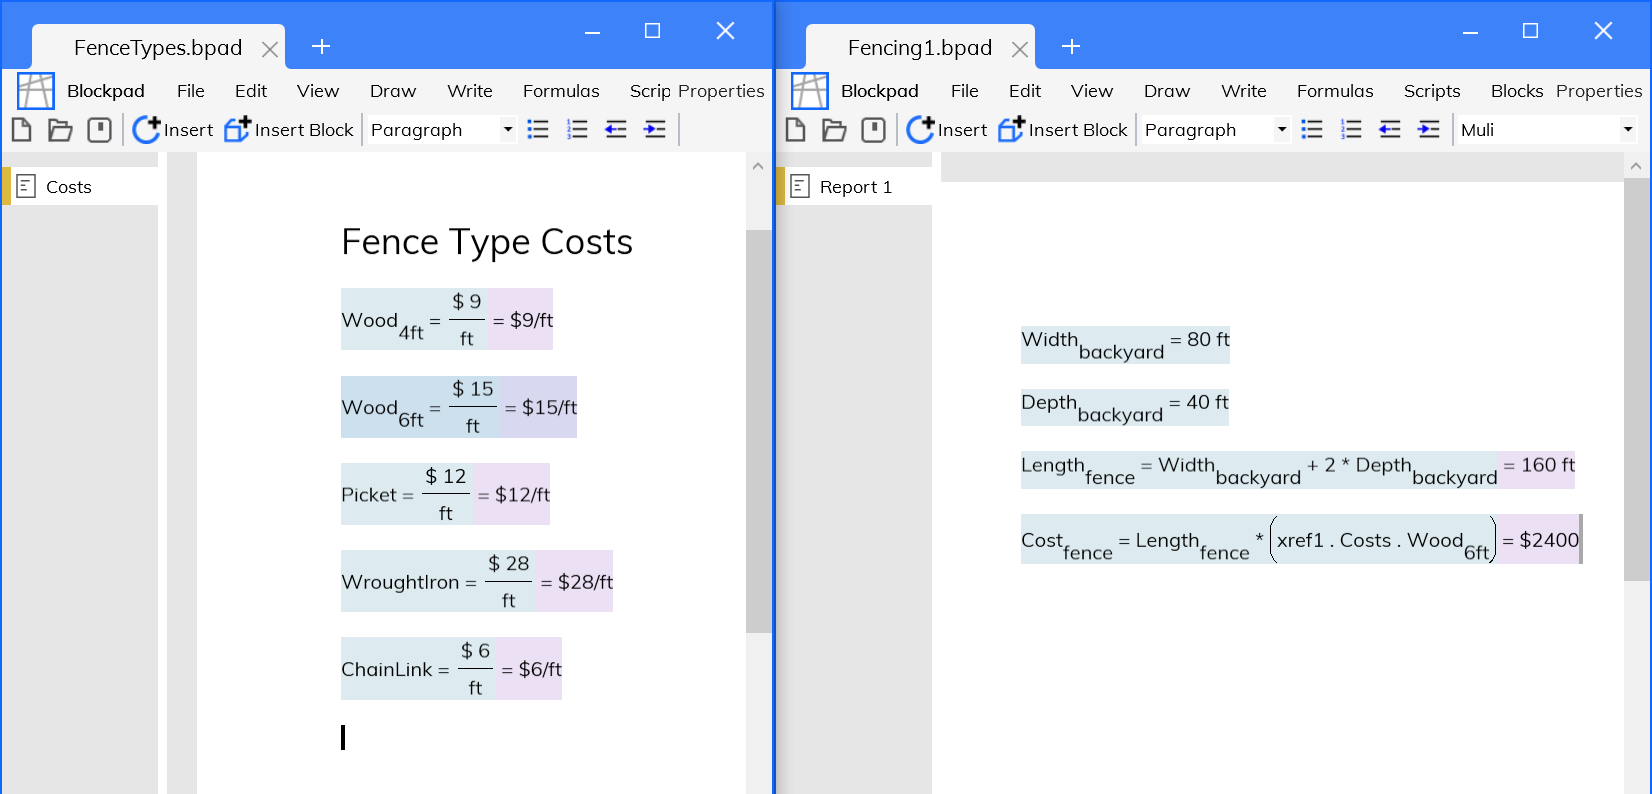Open Formulas menu in Fencing1 window
The height and width of the screenshot is (794, 1652).
click(x=1335, y=91)
